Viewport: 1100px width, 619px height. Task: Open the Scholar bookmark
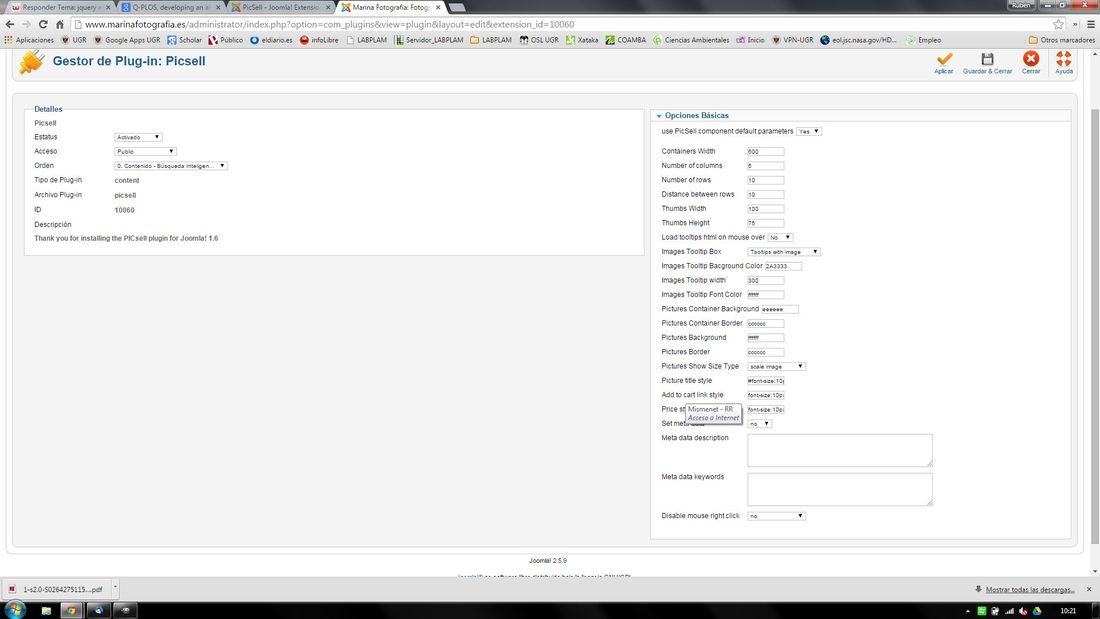184,40
